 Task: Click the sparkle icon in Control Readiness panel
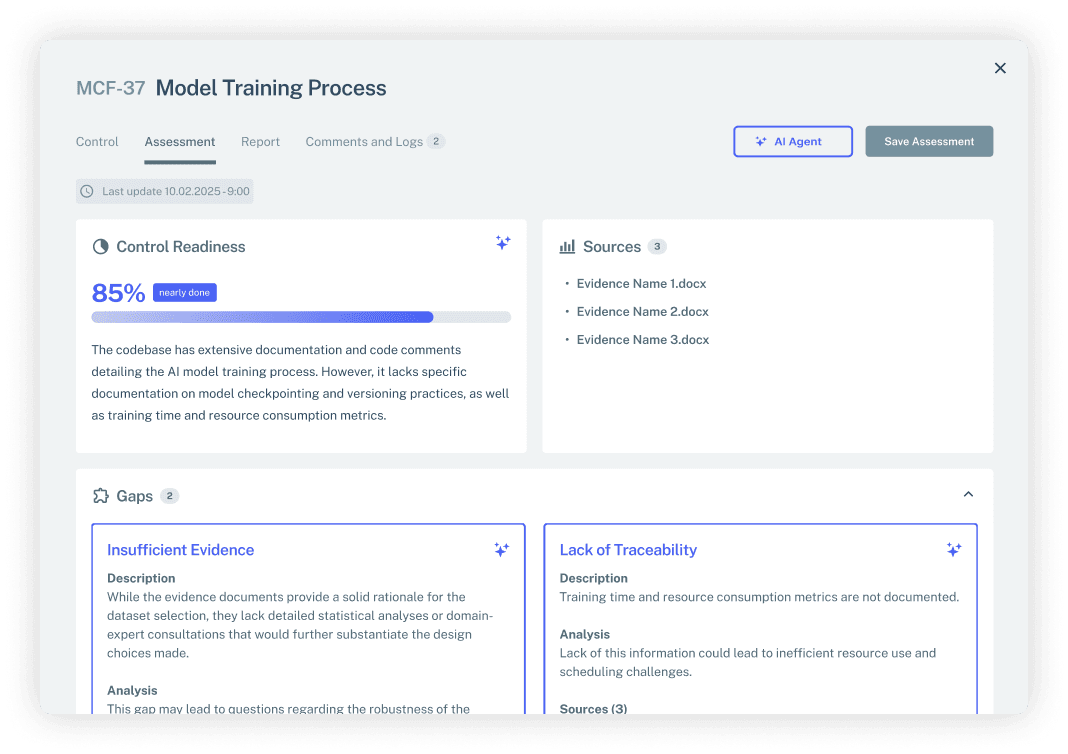(x=503, y=243)
